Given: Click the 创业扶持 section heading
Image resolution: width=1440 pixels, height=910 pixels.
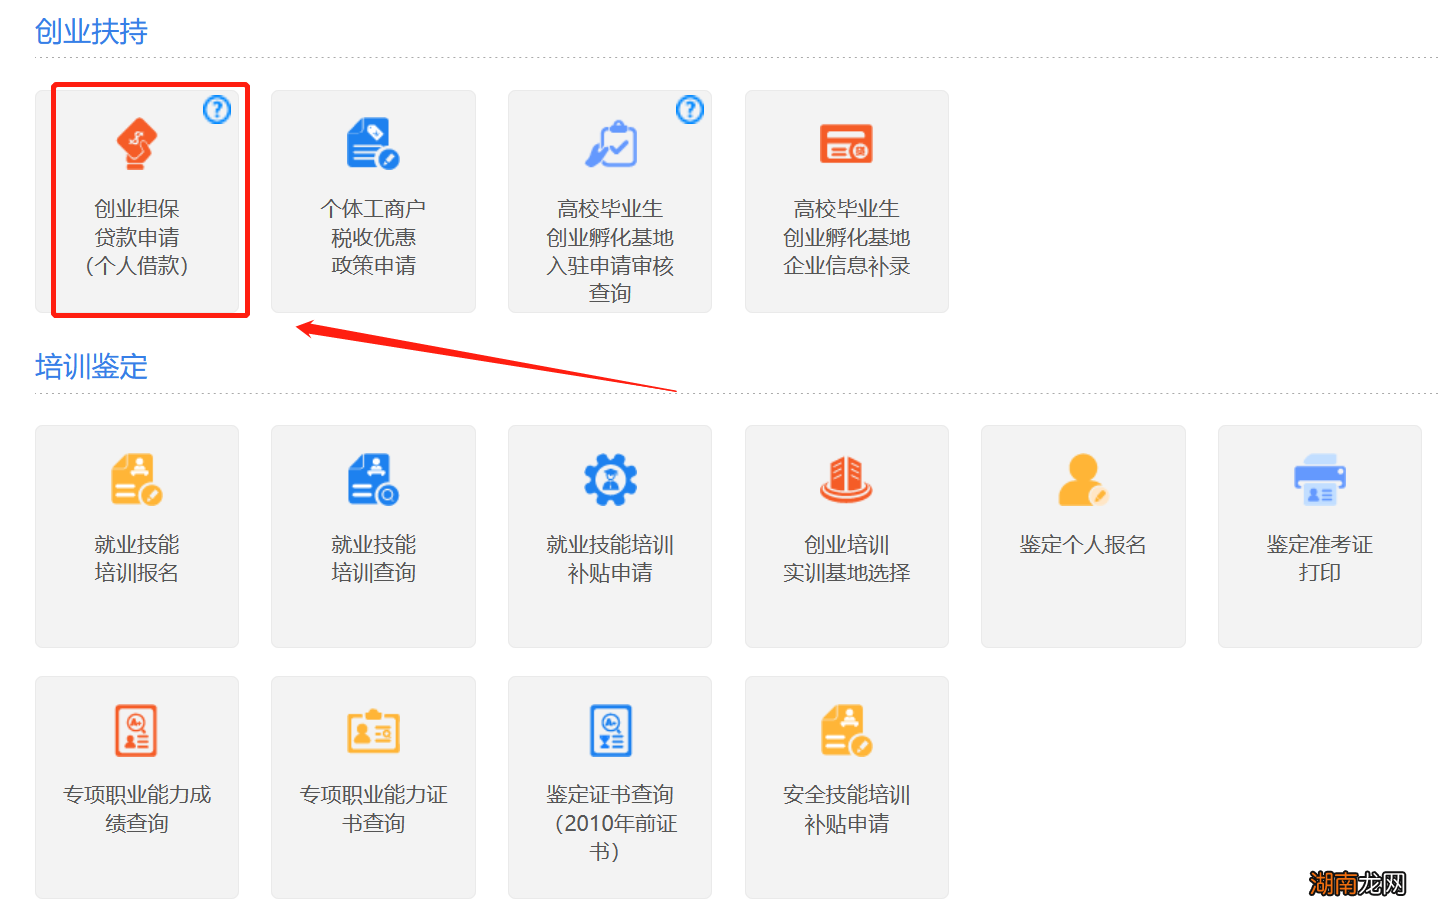Looking at the screenshot, I should [x=91, y=31].
